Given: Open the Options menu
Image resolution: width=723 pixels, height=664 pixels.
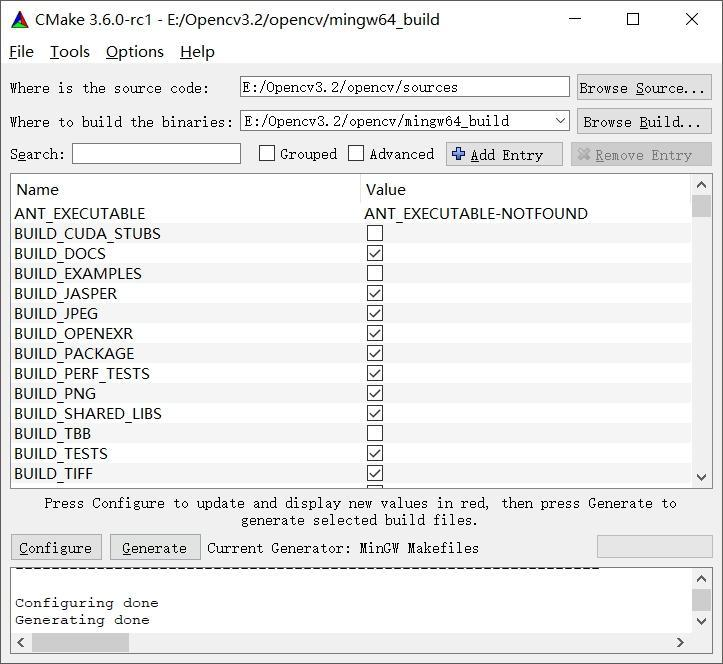Looking at the screenshot, I should click(134, 52).
